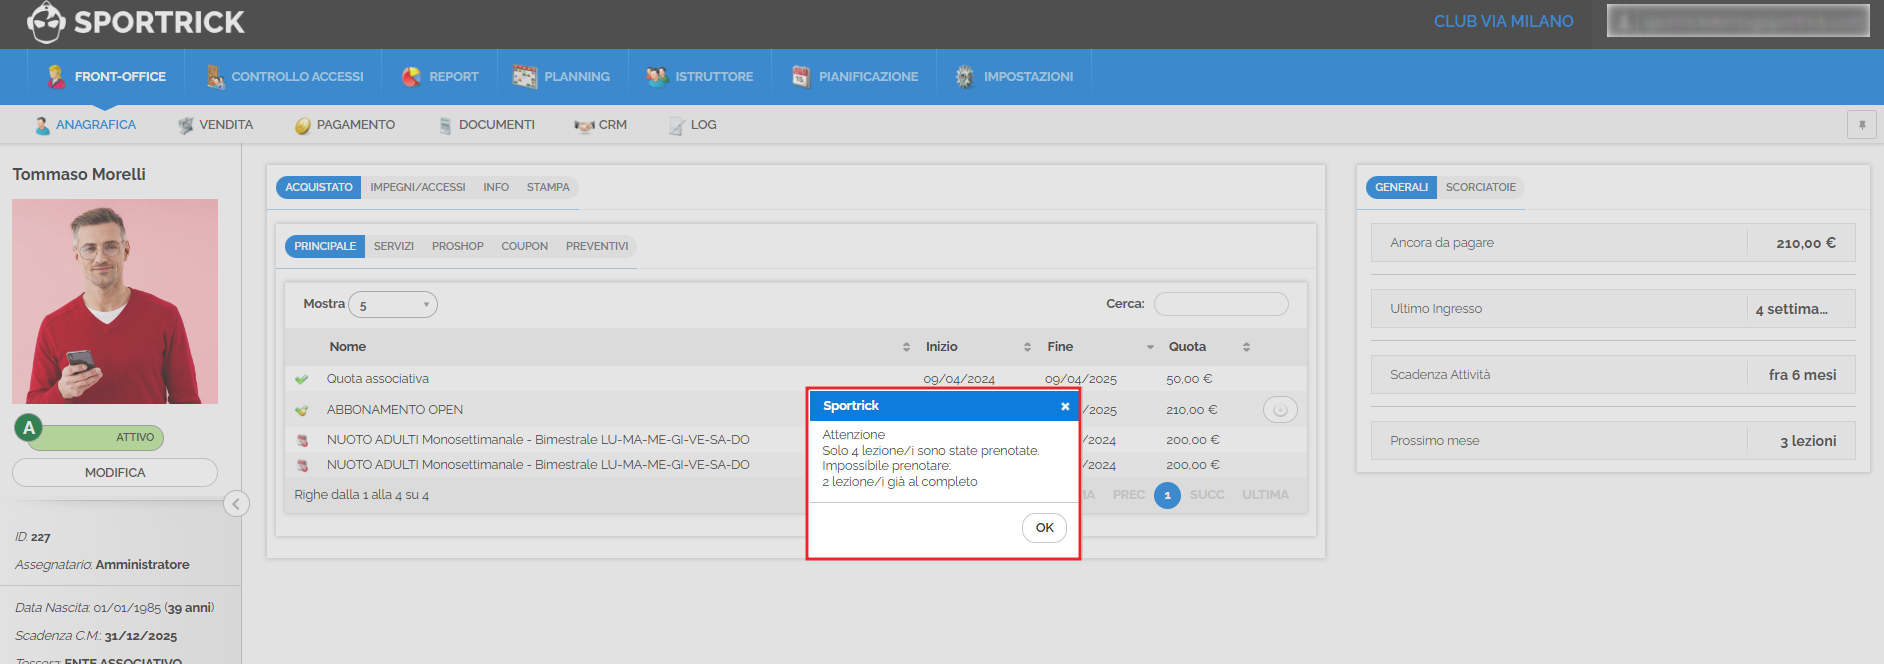This screenshot has height=664, width=1884.
Task: Open the Pianificazione section
Action: 854,77
